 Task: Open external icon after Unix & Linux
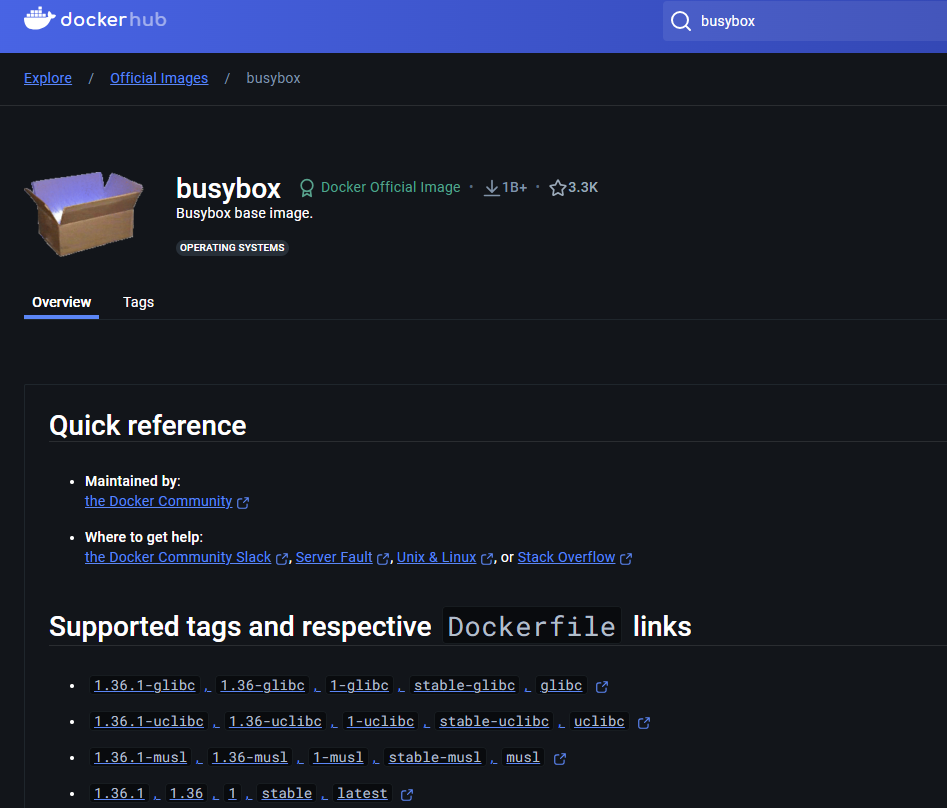[x=487, y=559]
